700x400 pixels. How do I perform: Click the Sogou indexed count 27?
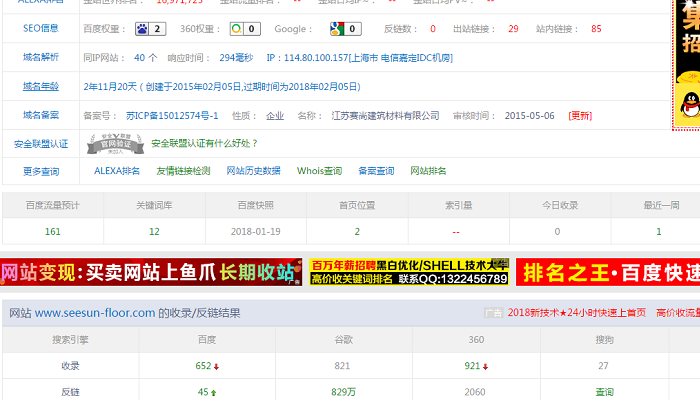click(604, 366)
